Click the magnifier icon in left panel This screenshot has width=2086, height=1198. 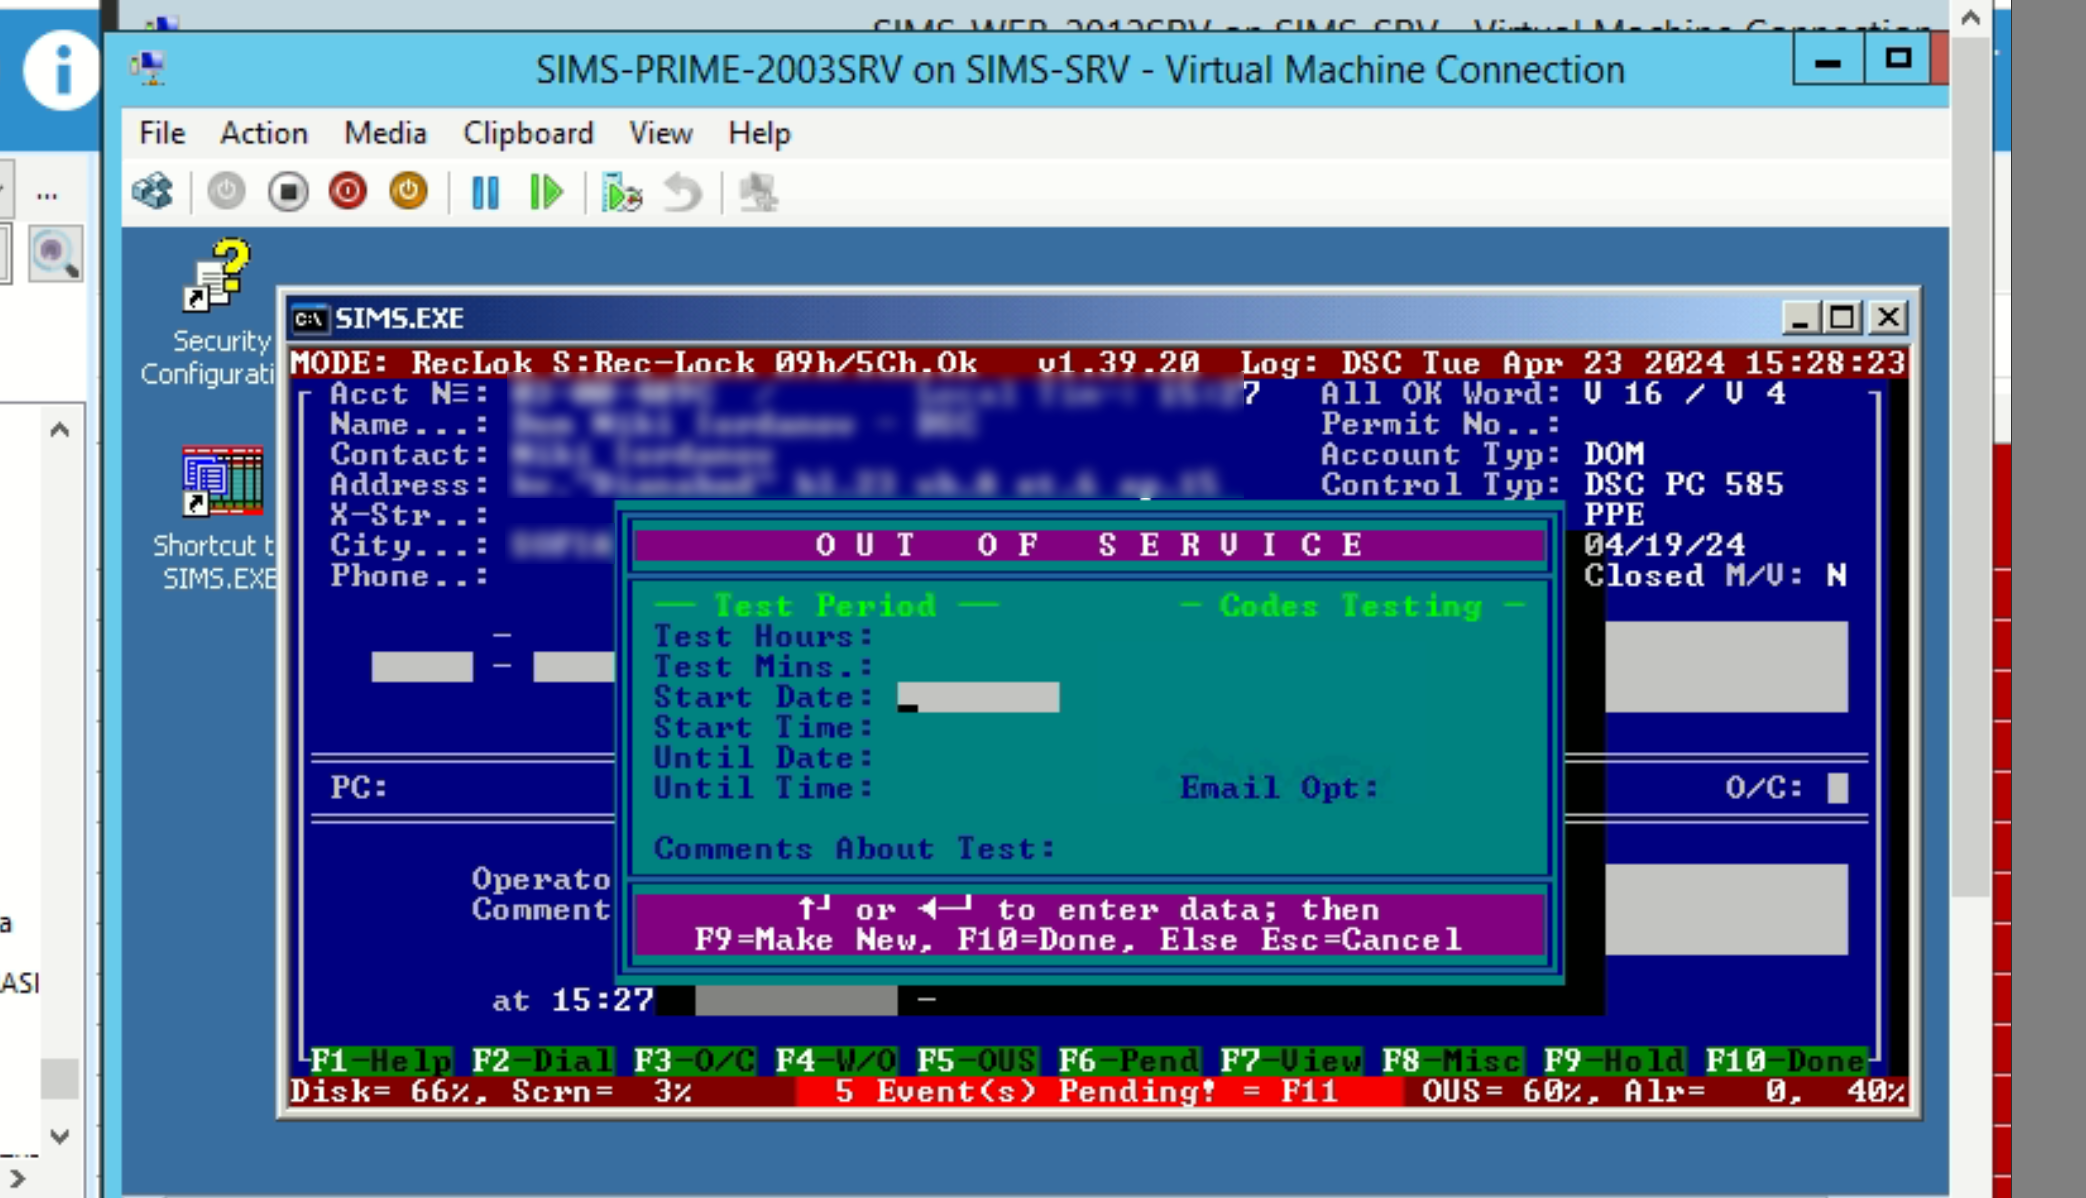(x=54, y=254)
